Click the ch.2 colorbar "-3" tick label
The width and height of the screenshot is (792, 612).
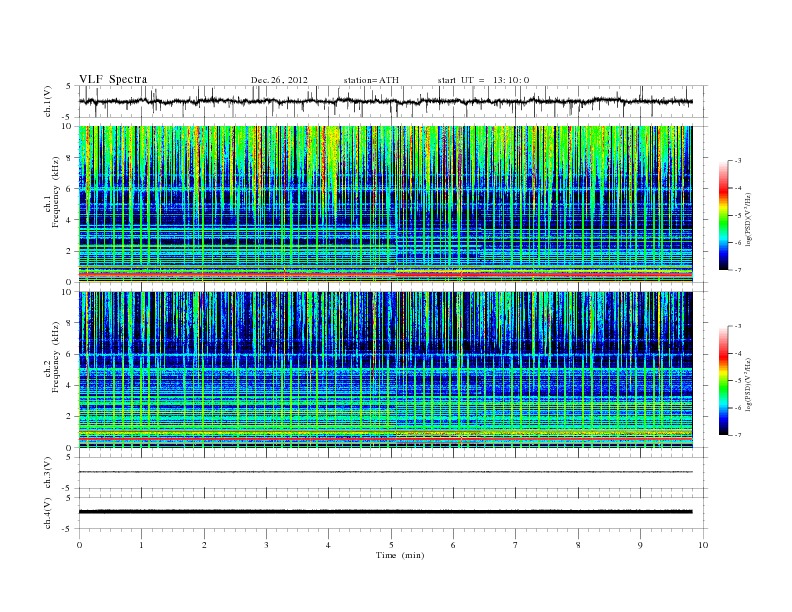[738, 326]
